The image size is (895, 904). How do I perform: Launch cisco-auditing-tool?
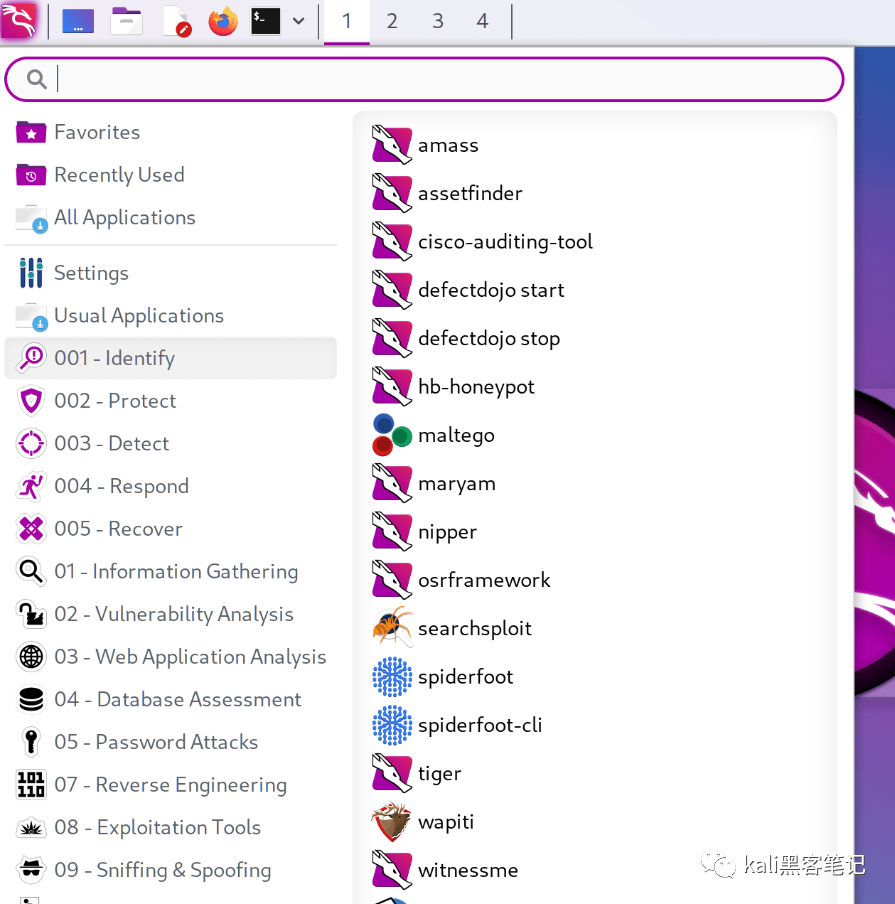(595, 242)
